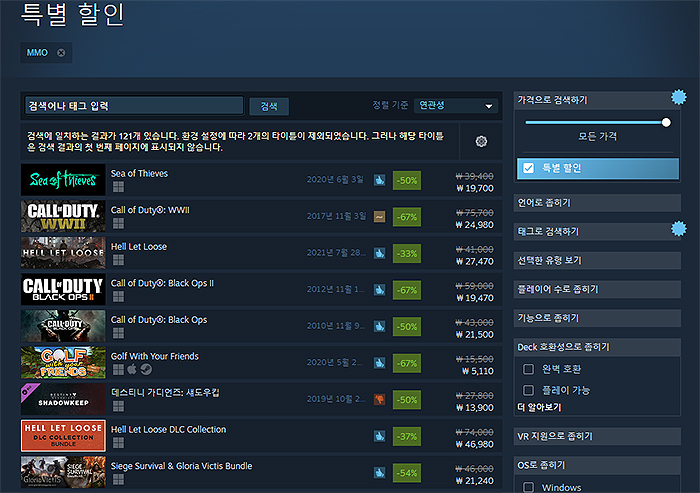Image resolution: width=700 pixels, height=493 pixels.
Task: Check the Windows OS filter
Action: pyautogui.click(x=529, y=487)
